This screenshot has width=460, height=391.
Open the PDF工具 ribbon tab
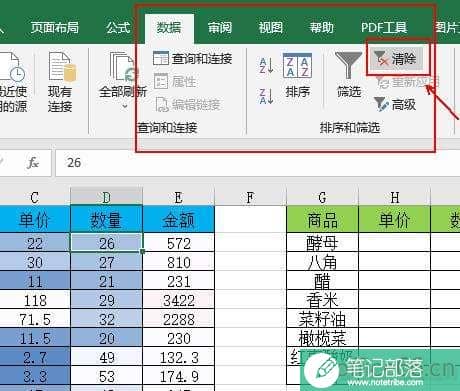point(384,28)
